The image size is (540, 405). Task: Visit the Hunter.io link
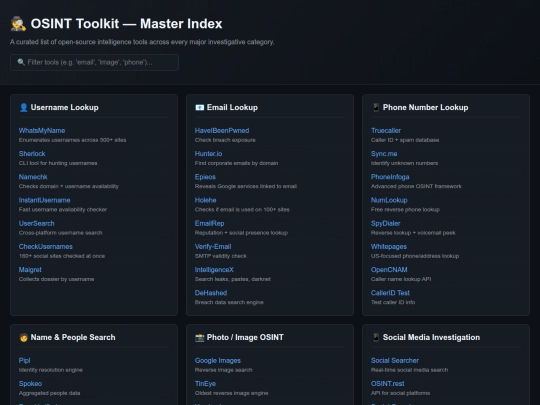pos(208,154)
